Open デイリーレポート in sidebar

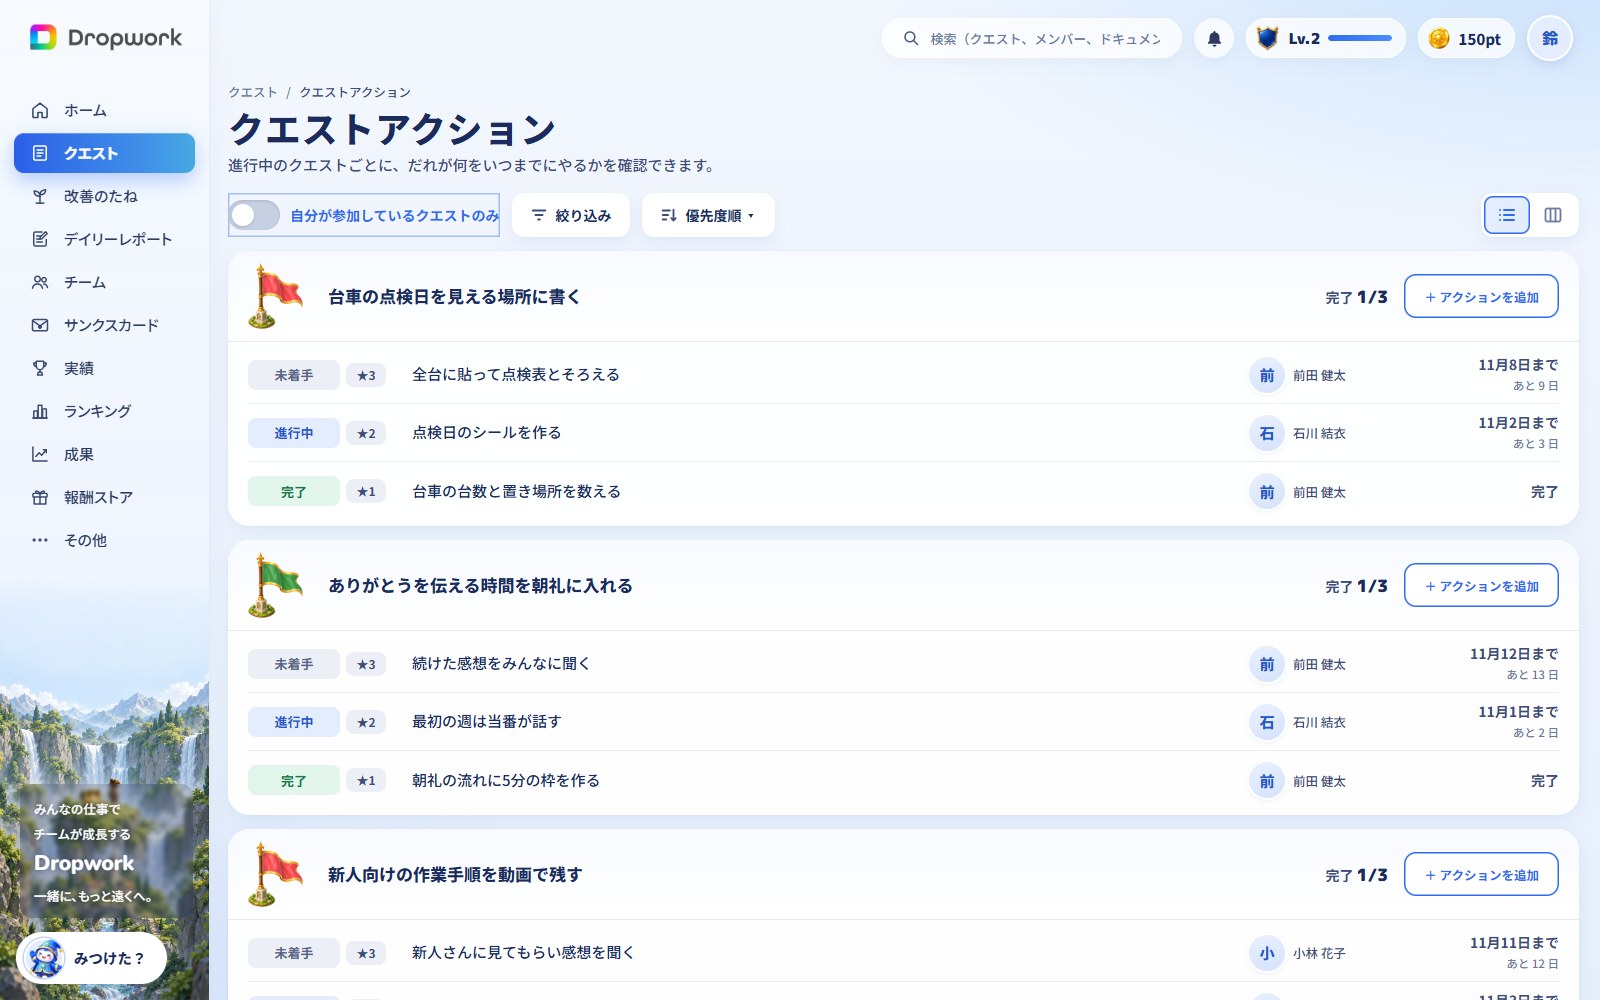[x=104, y=239]
